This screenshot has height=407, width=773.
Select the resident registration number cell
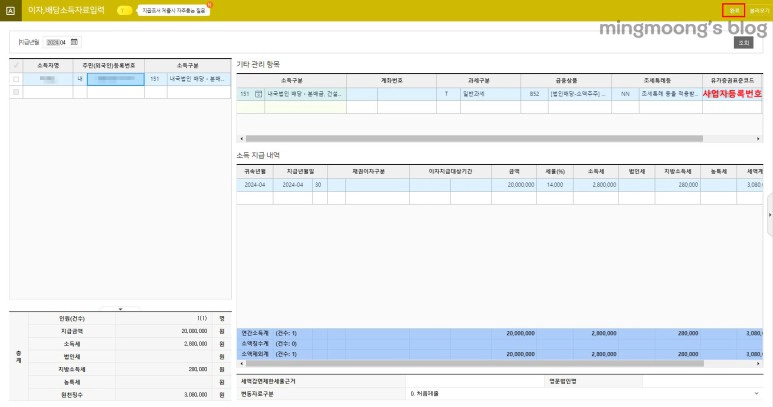click(116, 79)
